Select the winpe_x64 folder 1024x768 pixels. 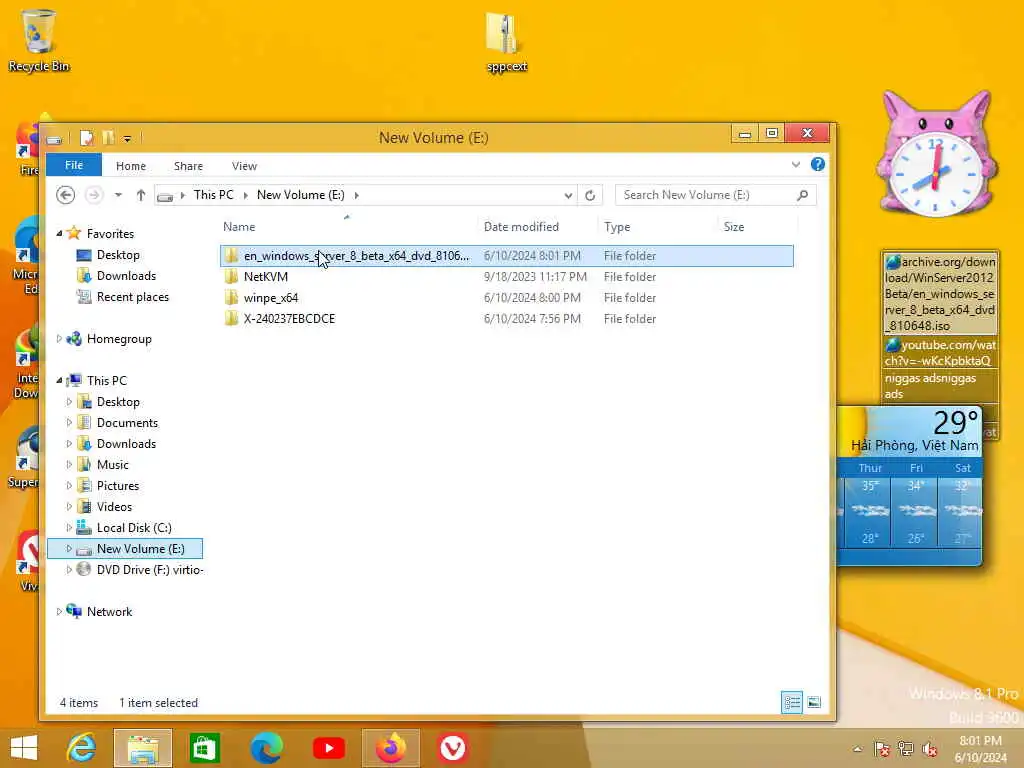click(507, 298)
